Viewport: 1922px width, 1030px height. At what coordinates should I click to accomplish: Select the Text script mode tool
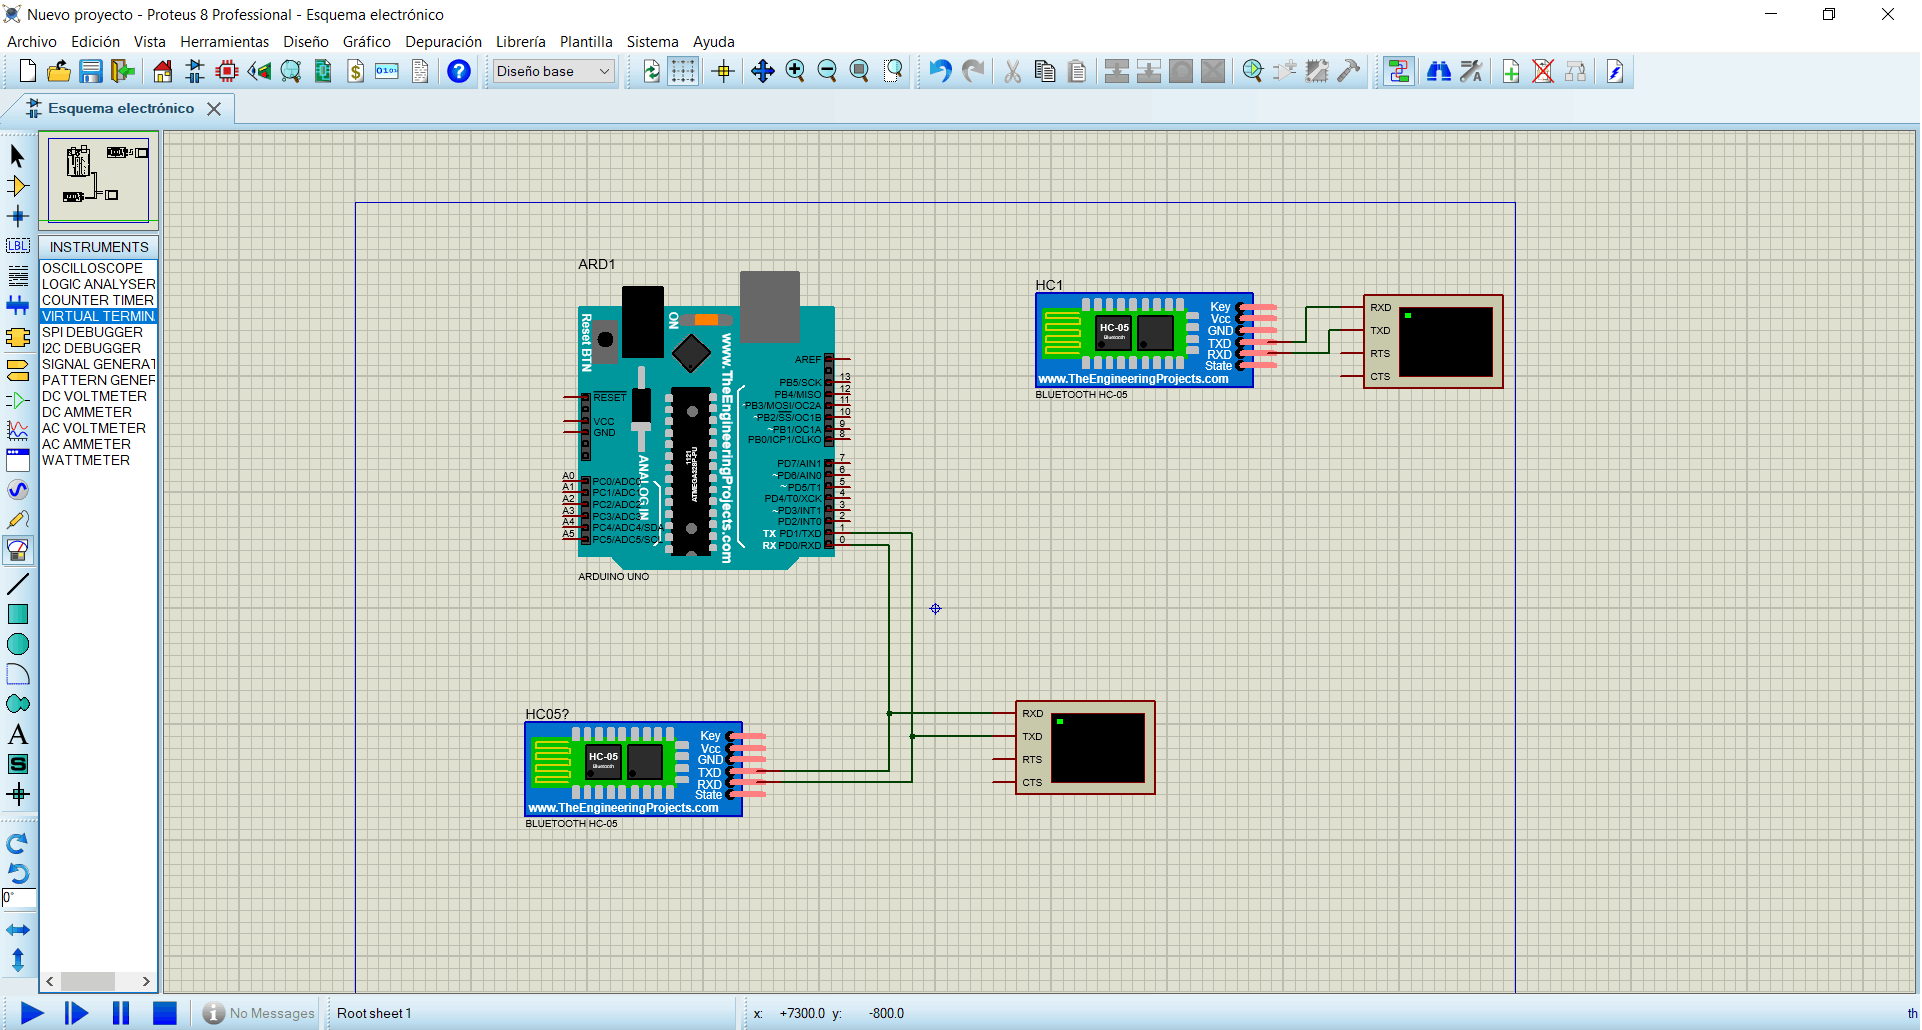click(x=17, y=276)
